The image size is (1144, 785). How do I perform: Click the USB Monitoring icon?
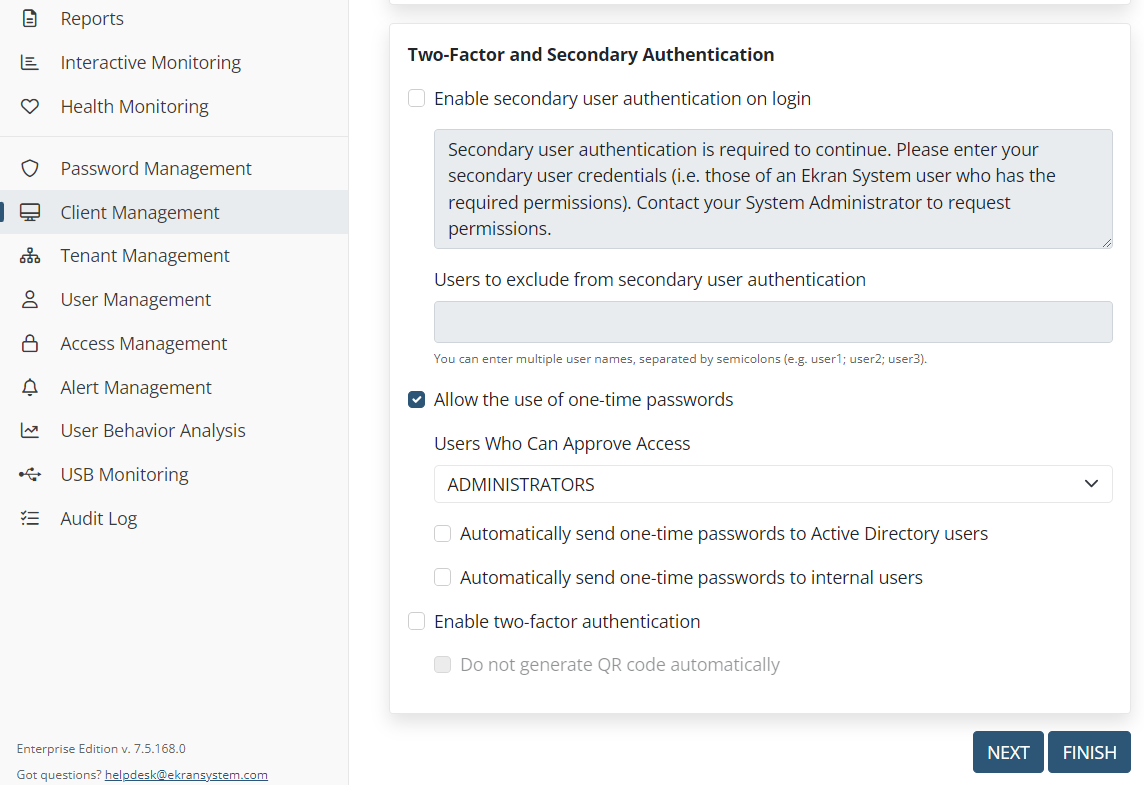coord(30,475)
